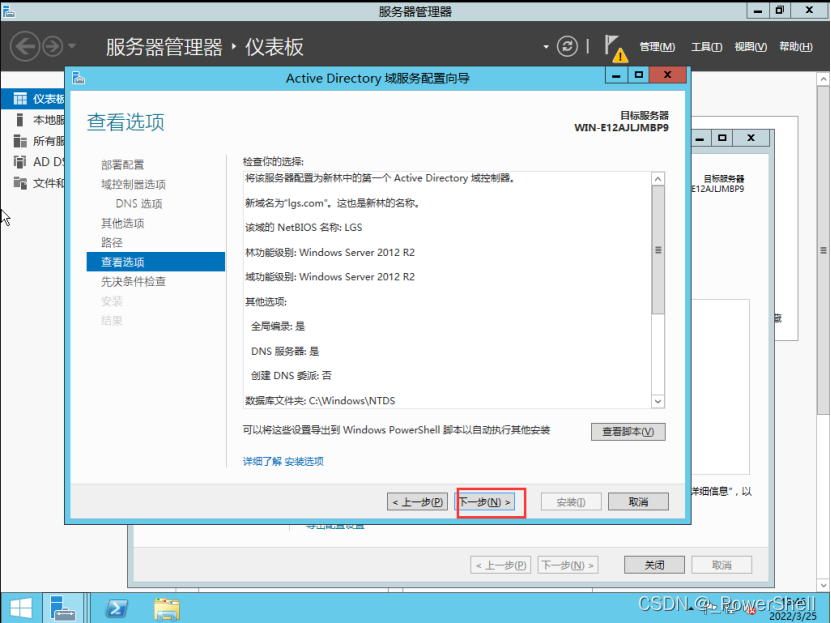This screenshot has width=831, height=623.
Task: Go to DNS 选项 wizard step
Action: pos(139,203)
